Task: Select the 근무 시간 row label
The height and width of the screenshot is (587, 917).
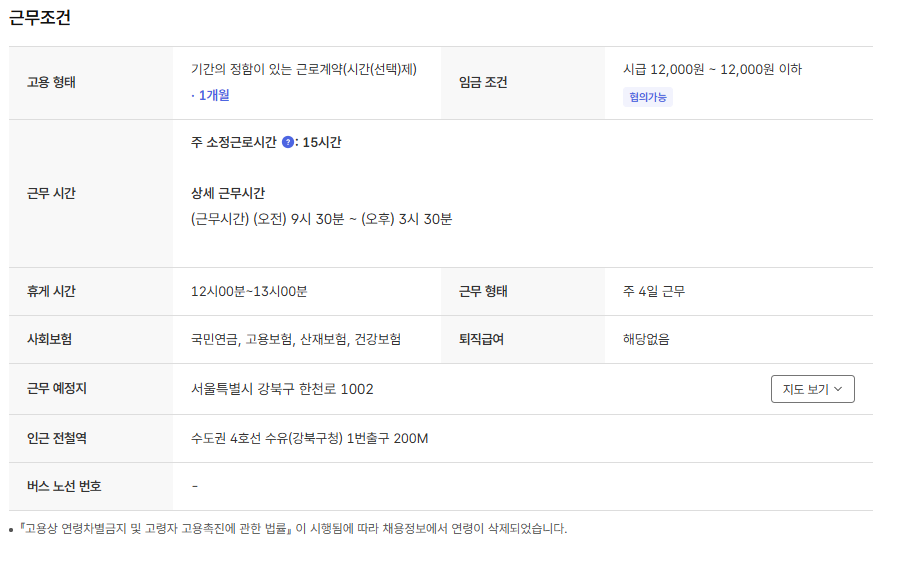Action: click(51, 194)
